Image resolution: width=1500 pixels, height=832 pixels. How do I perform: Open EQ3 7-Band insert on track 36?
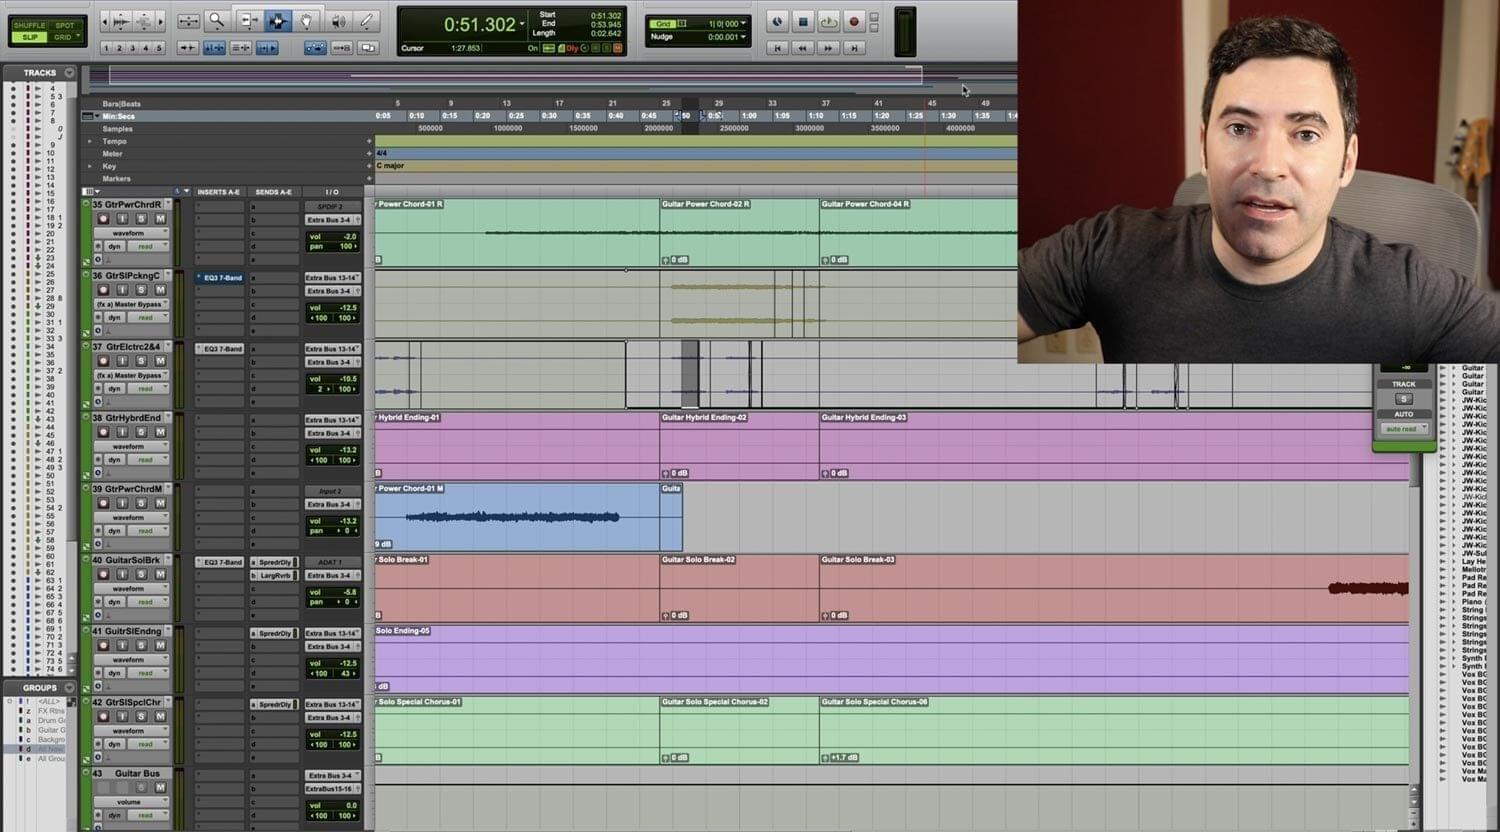pos(222,277)
